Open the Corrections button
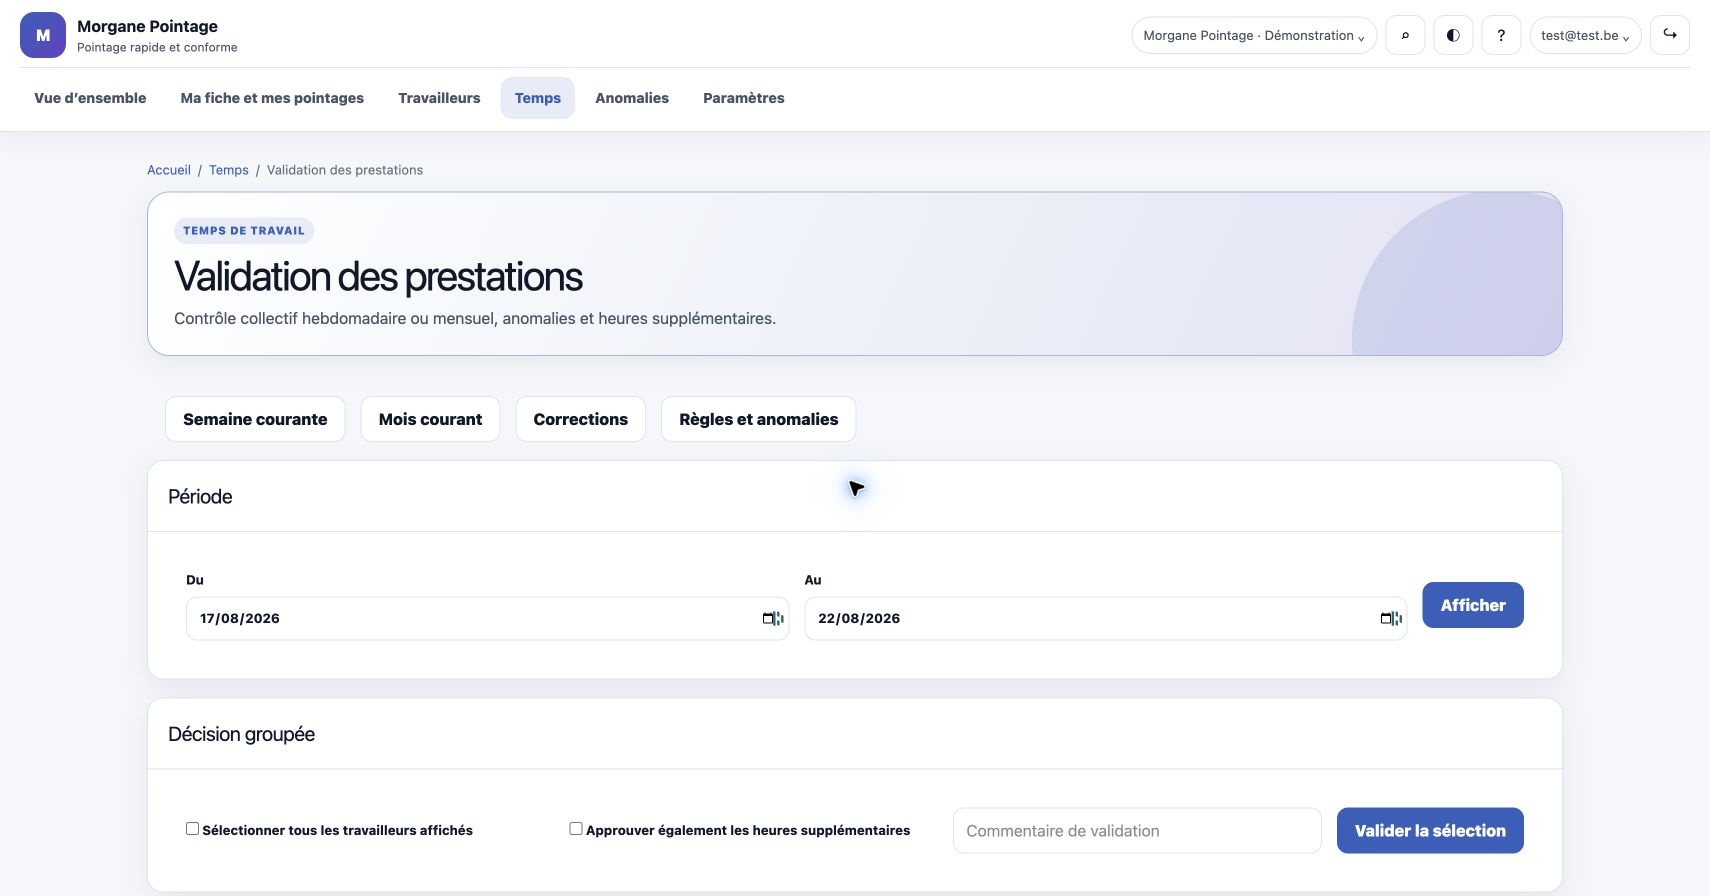The width and height of the screenshot is (1710, 896). 581,419
